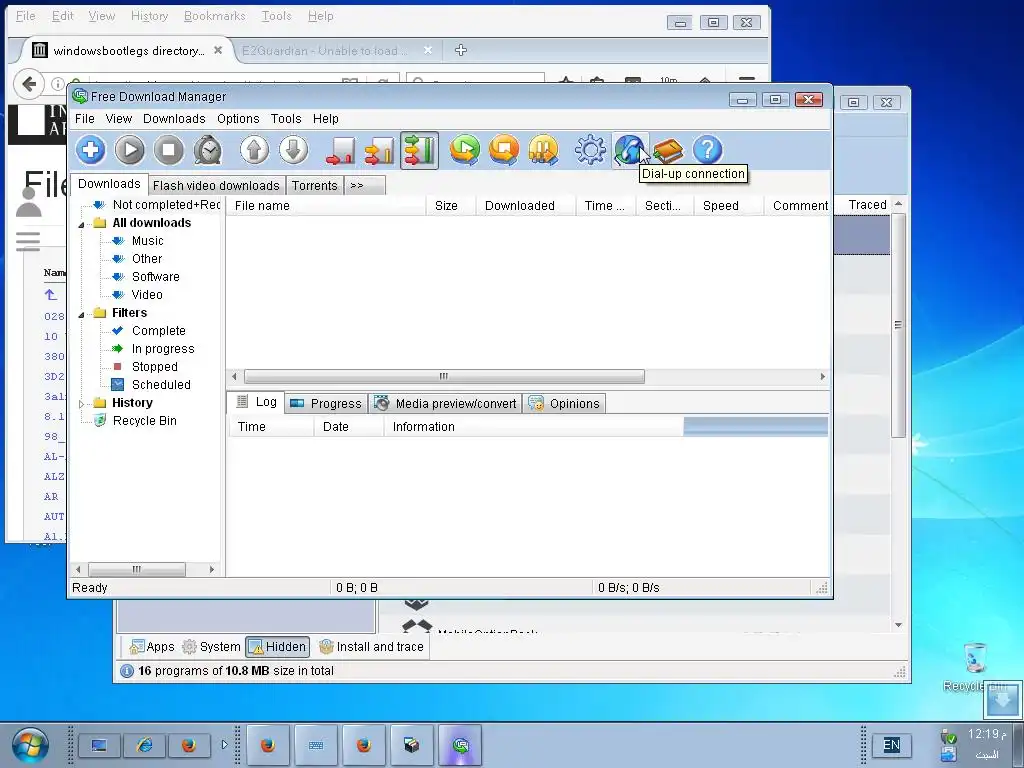Select Software category in tree
The image size is (1024, 768).
[x=155, y=277]
